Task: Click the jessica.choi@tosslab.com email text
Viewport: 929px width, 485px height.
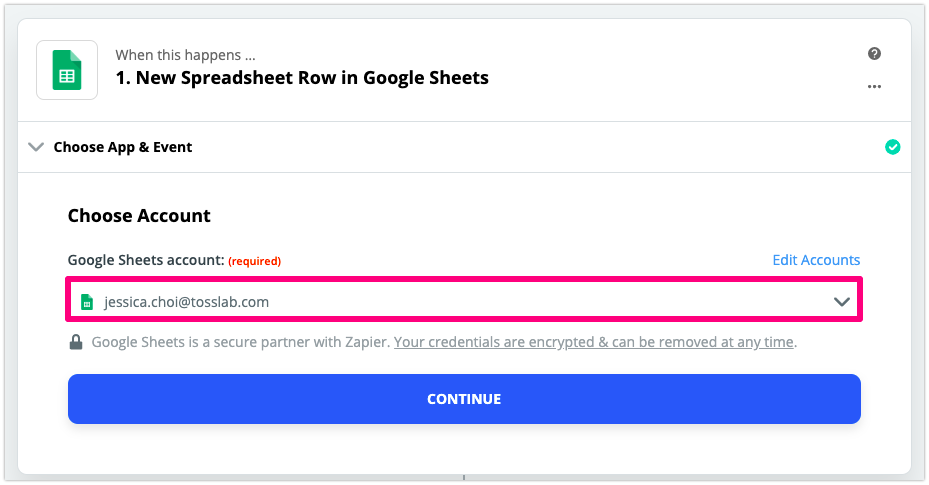Action: coord(187,302)
